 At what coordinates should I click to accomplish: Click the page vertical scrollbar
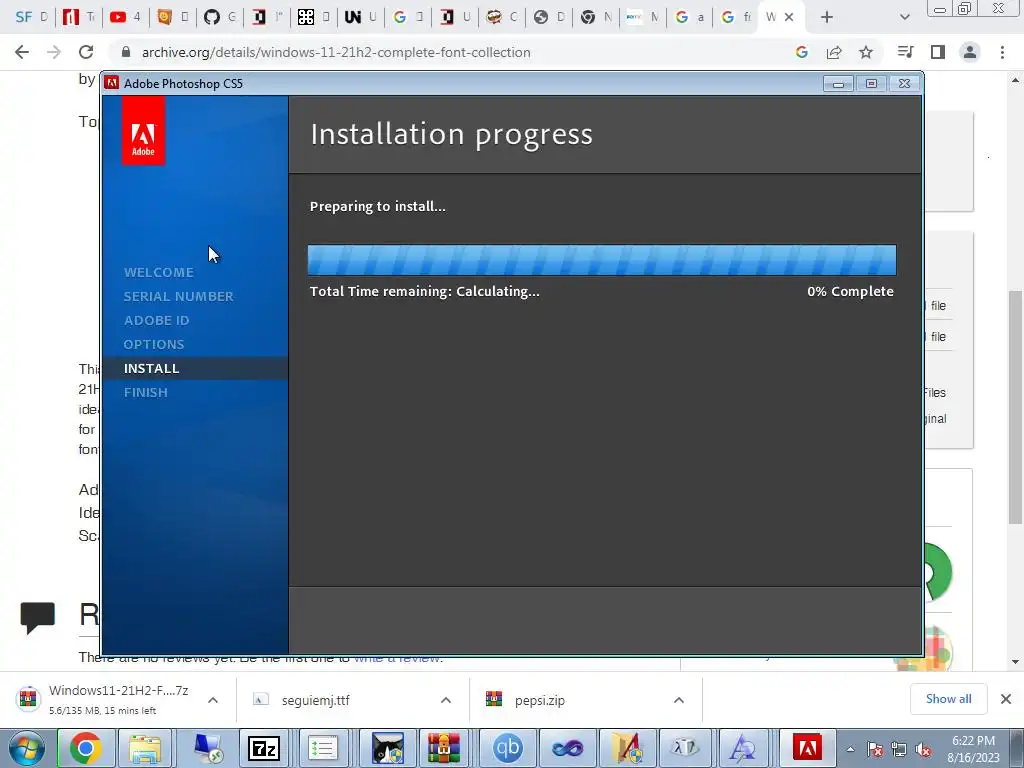click(1015, 406)
